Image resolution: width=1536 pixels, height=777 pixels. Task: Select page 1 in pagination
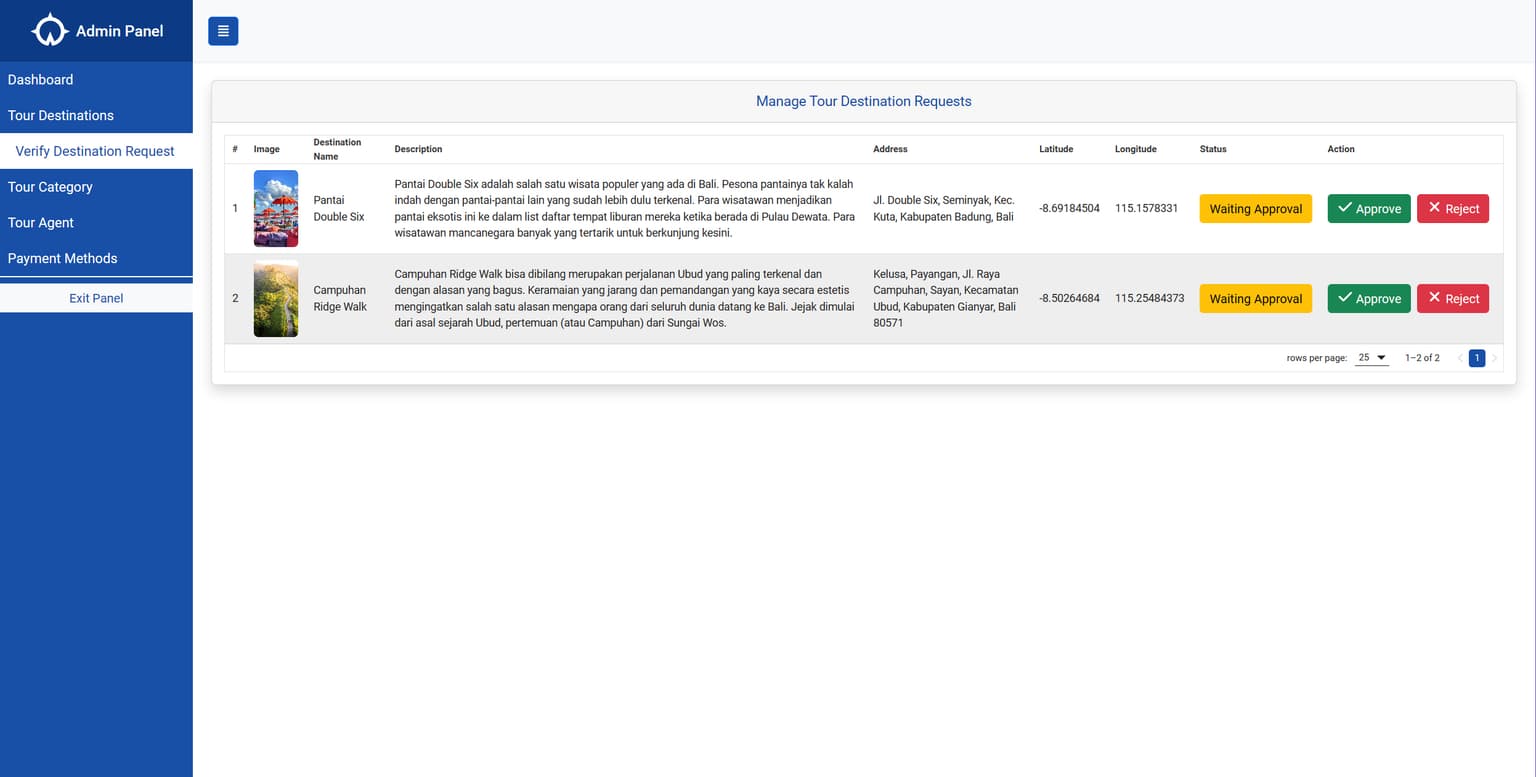[x=1476, y=358]
